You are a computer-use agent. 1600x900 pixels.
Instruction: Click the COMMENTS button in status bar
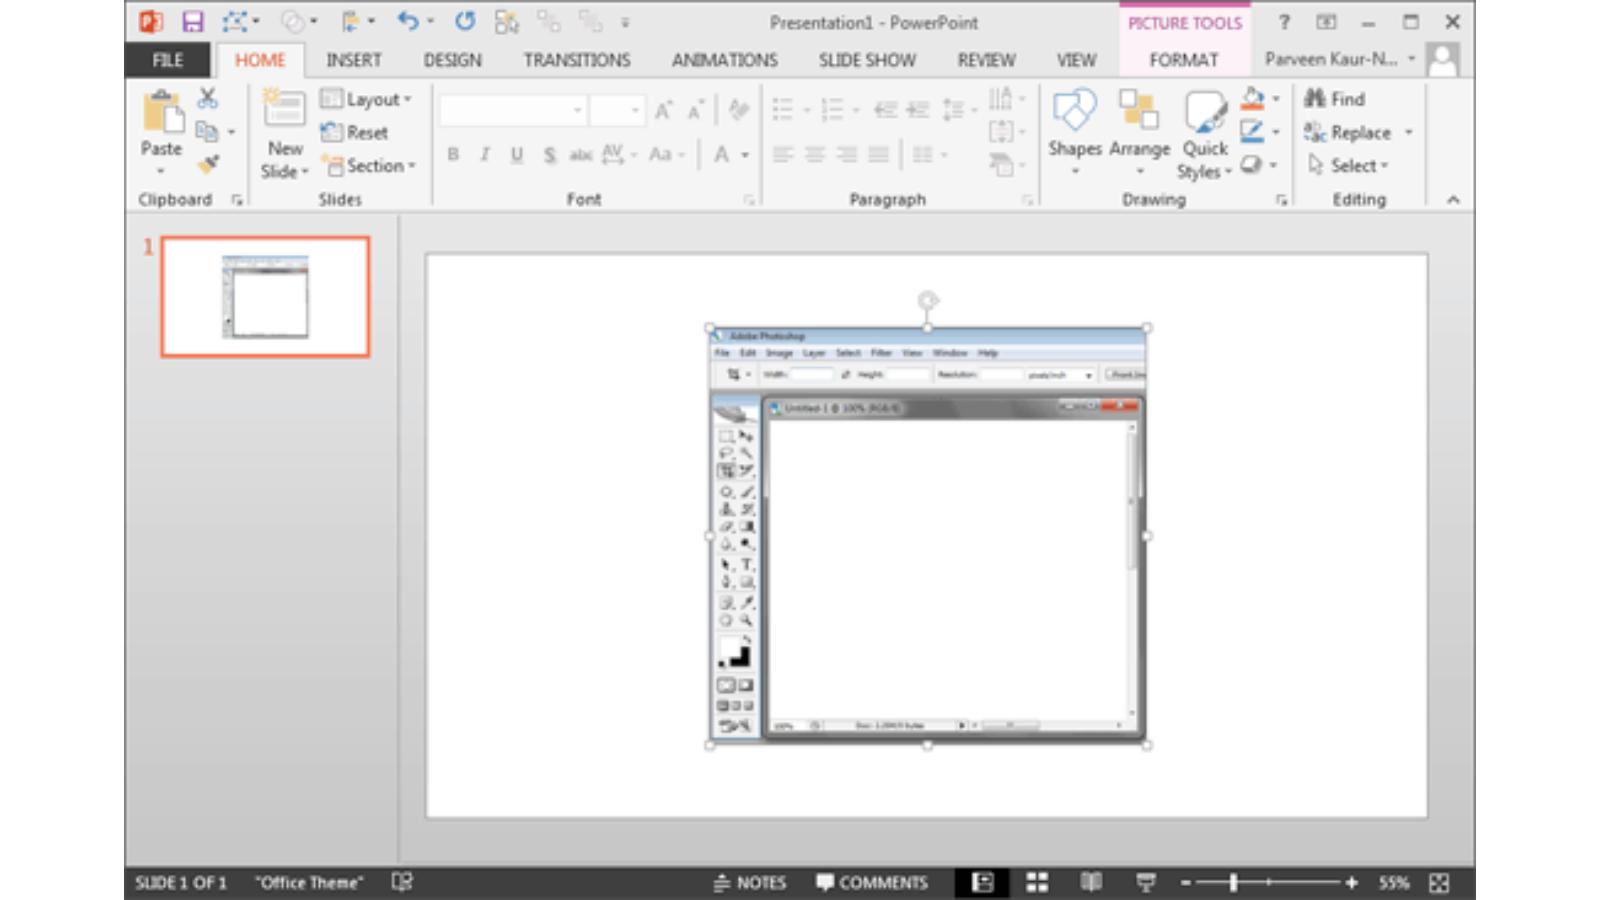pos(872,882)
